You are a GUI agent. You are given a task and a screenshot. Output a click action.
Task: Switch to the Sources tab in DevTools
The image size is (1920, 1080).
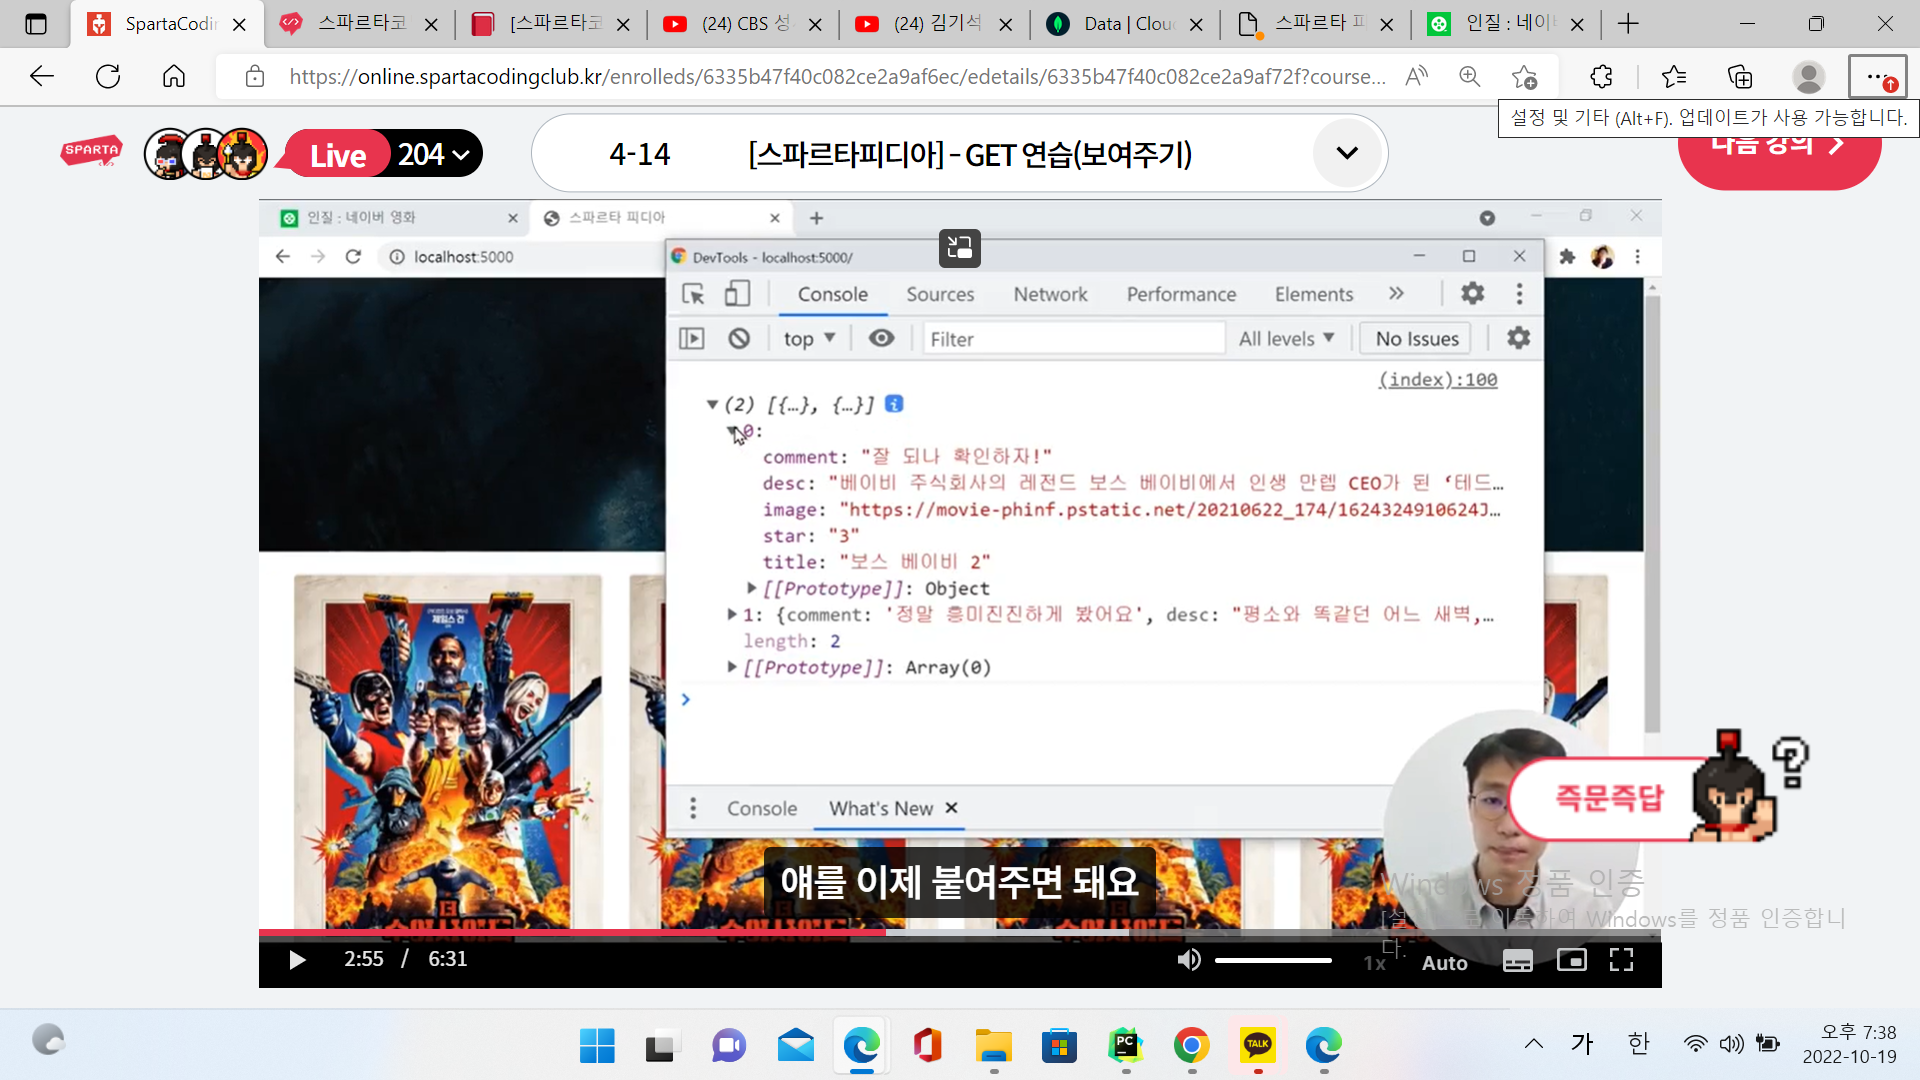(x=939, y=294)
